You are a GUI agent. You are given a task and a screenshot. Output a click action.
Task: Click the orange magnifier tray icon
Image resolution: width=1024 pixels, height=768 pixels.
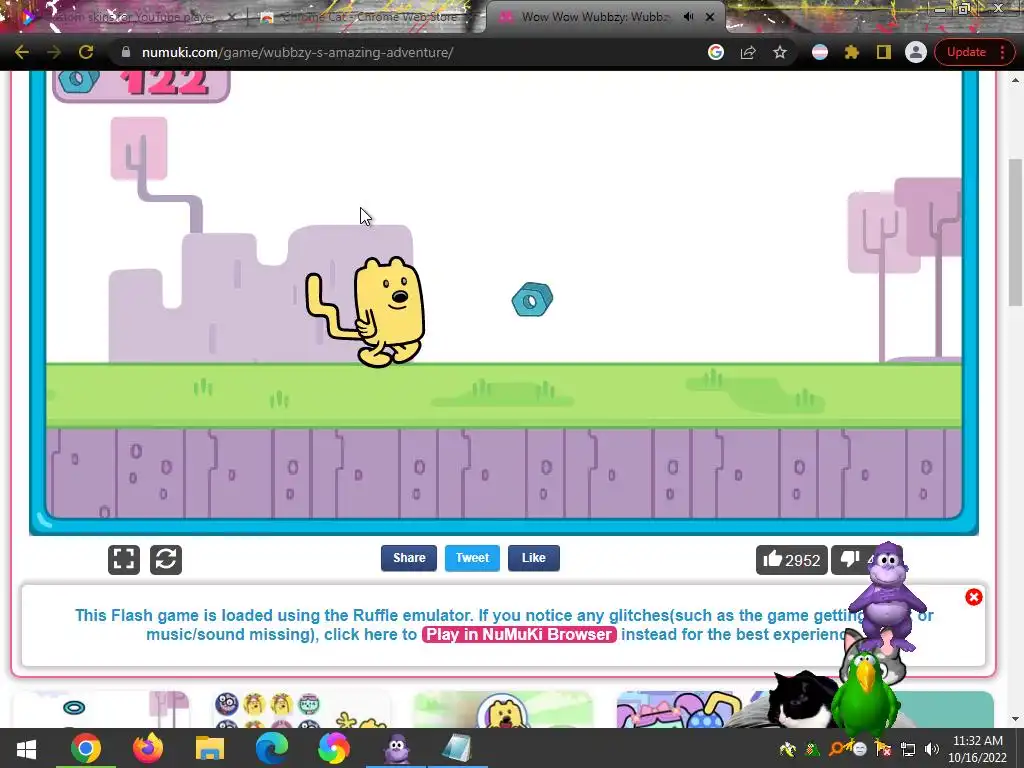[x=836, y=749]
